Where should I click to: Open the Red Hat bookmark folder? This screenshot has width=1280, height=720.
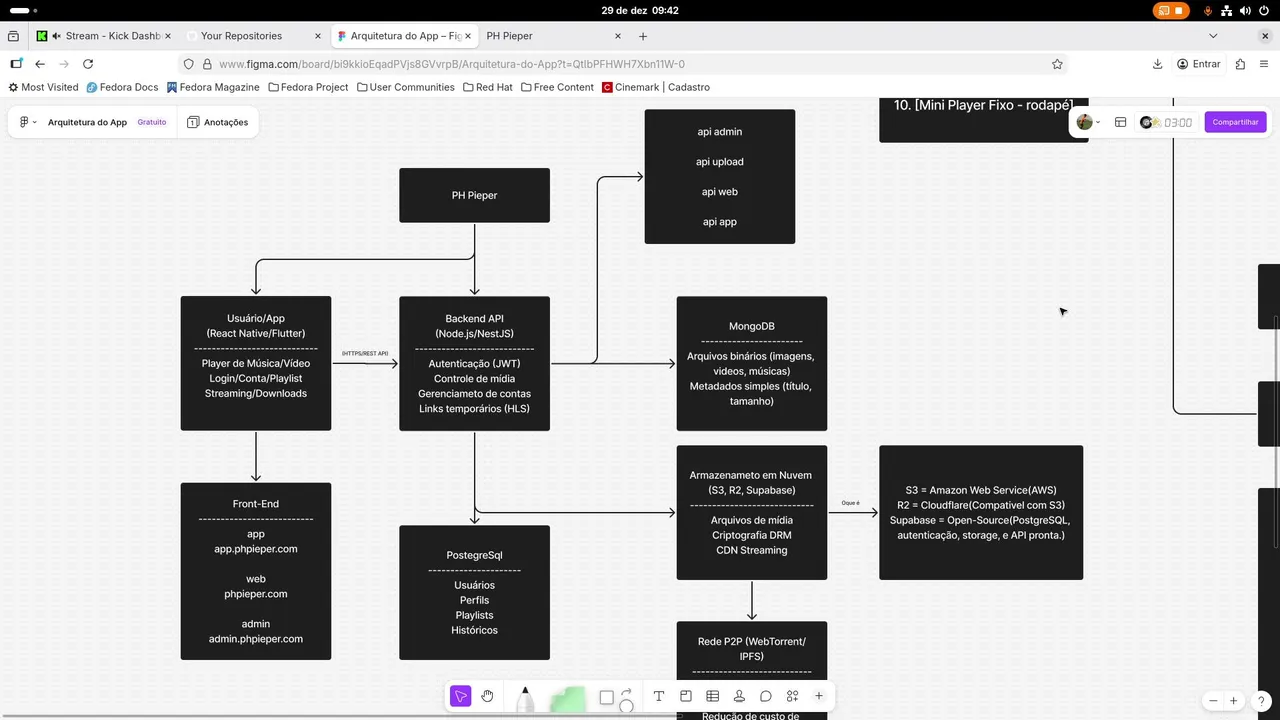click(x=487, y=87)
